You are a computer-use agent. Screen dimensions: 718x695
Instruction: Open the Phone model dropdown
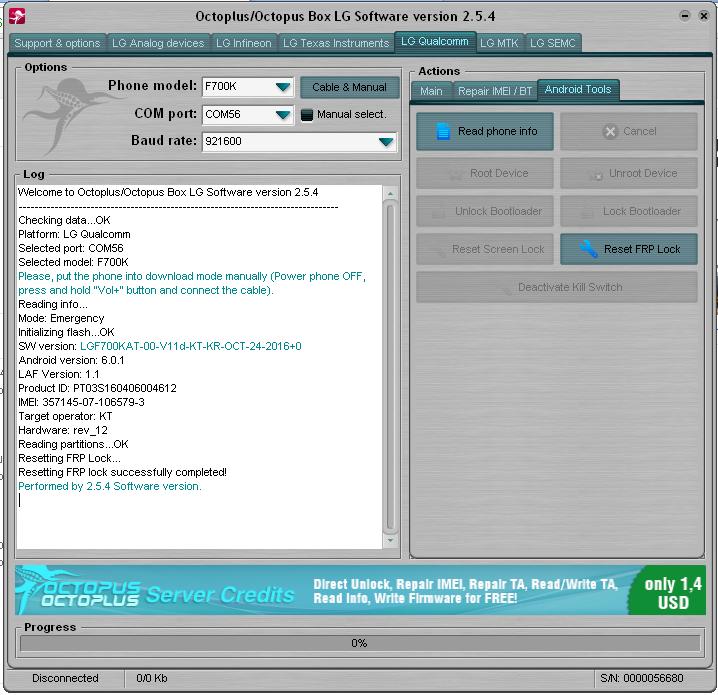(x=283, y=87)
